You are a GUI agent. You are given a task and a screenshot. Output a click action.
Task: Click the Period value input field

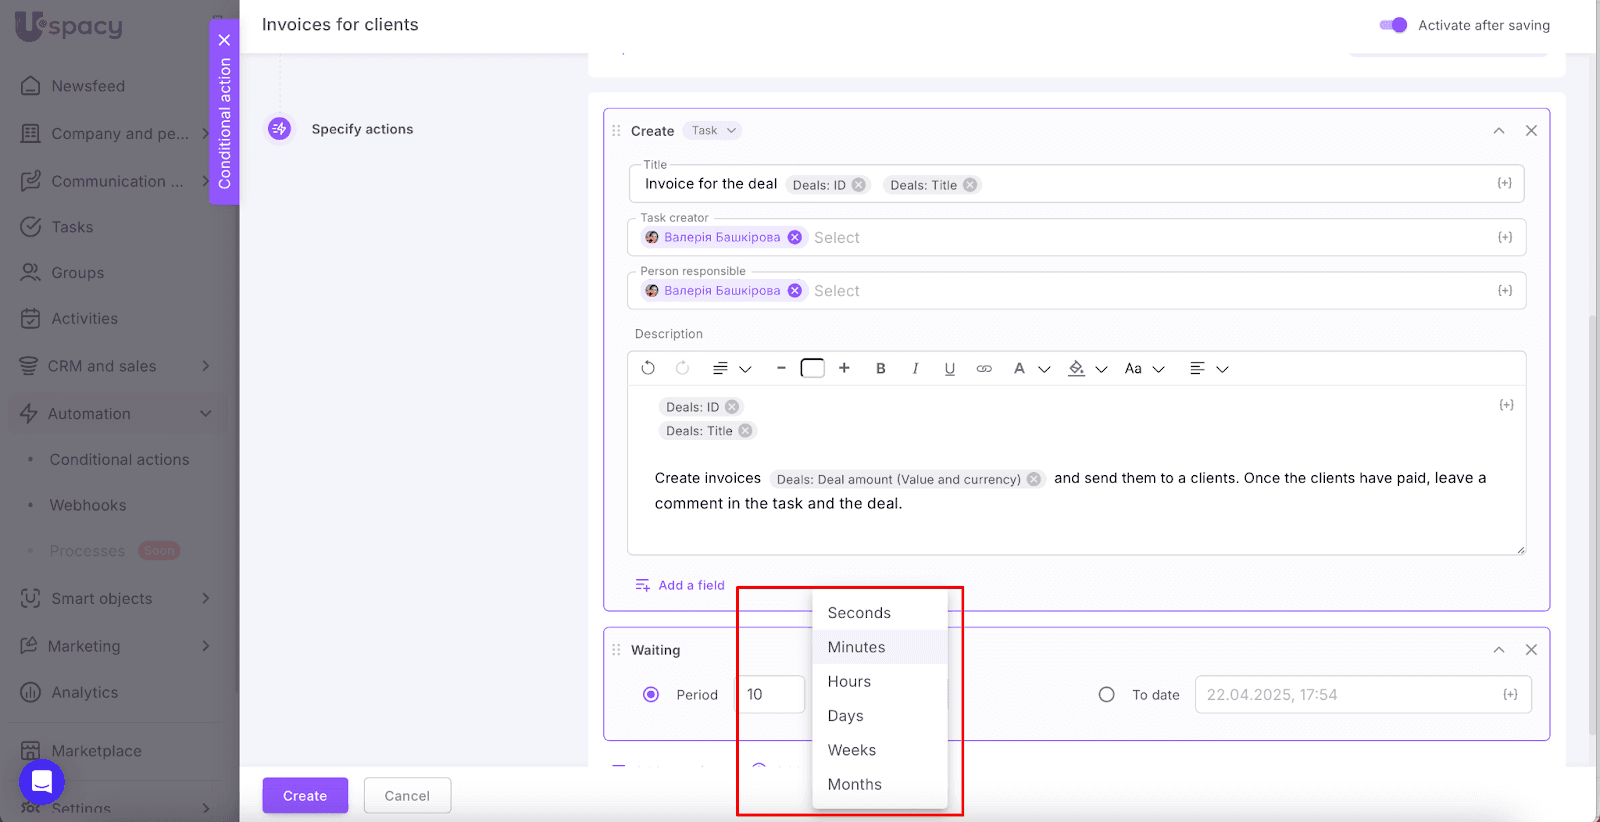771,695
